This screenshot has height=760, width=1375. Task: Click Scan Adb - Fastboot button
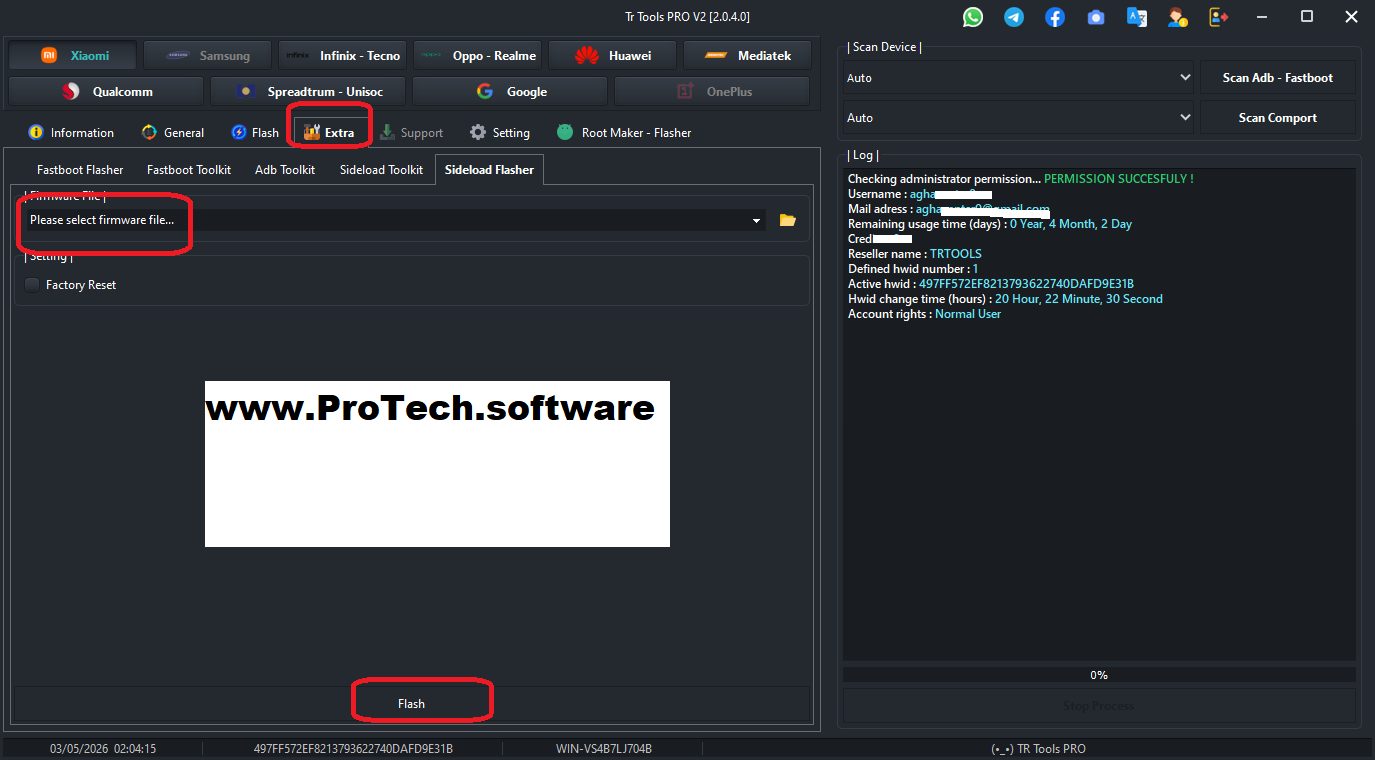1278,78
